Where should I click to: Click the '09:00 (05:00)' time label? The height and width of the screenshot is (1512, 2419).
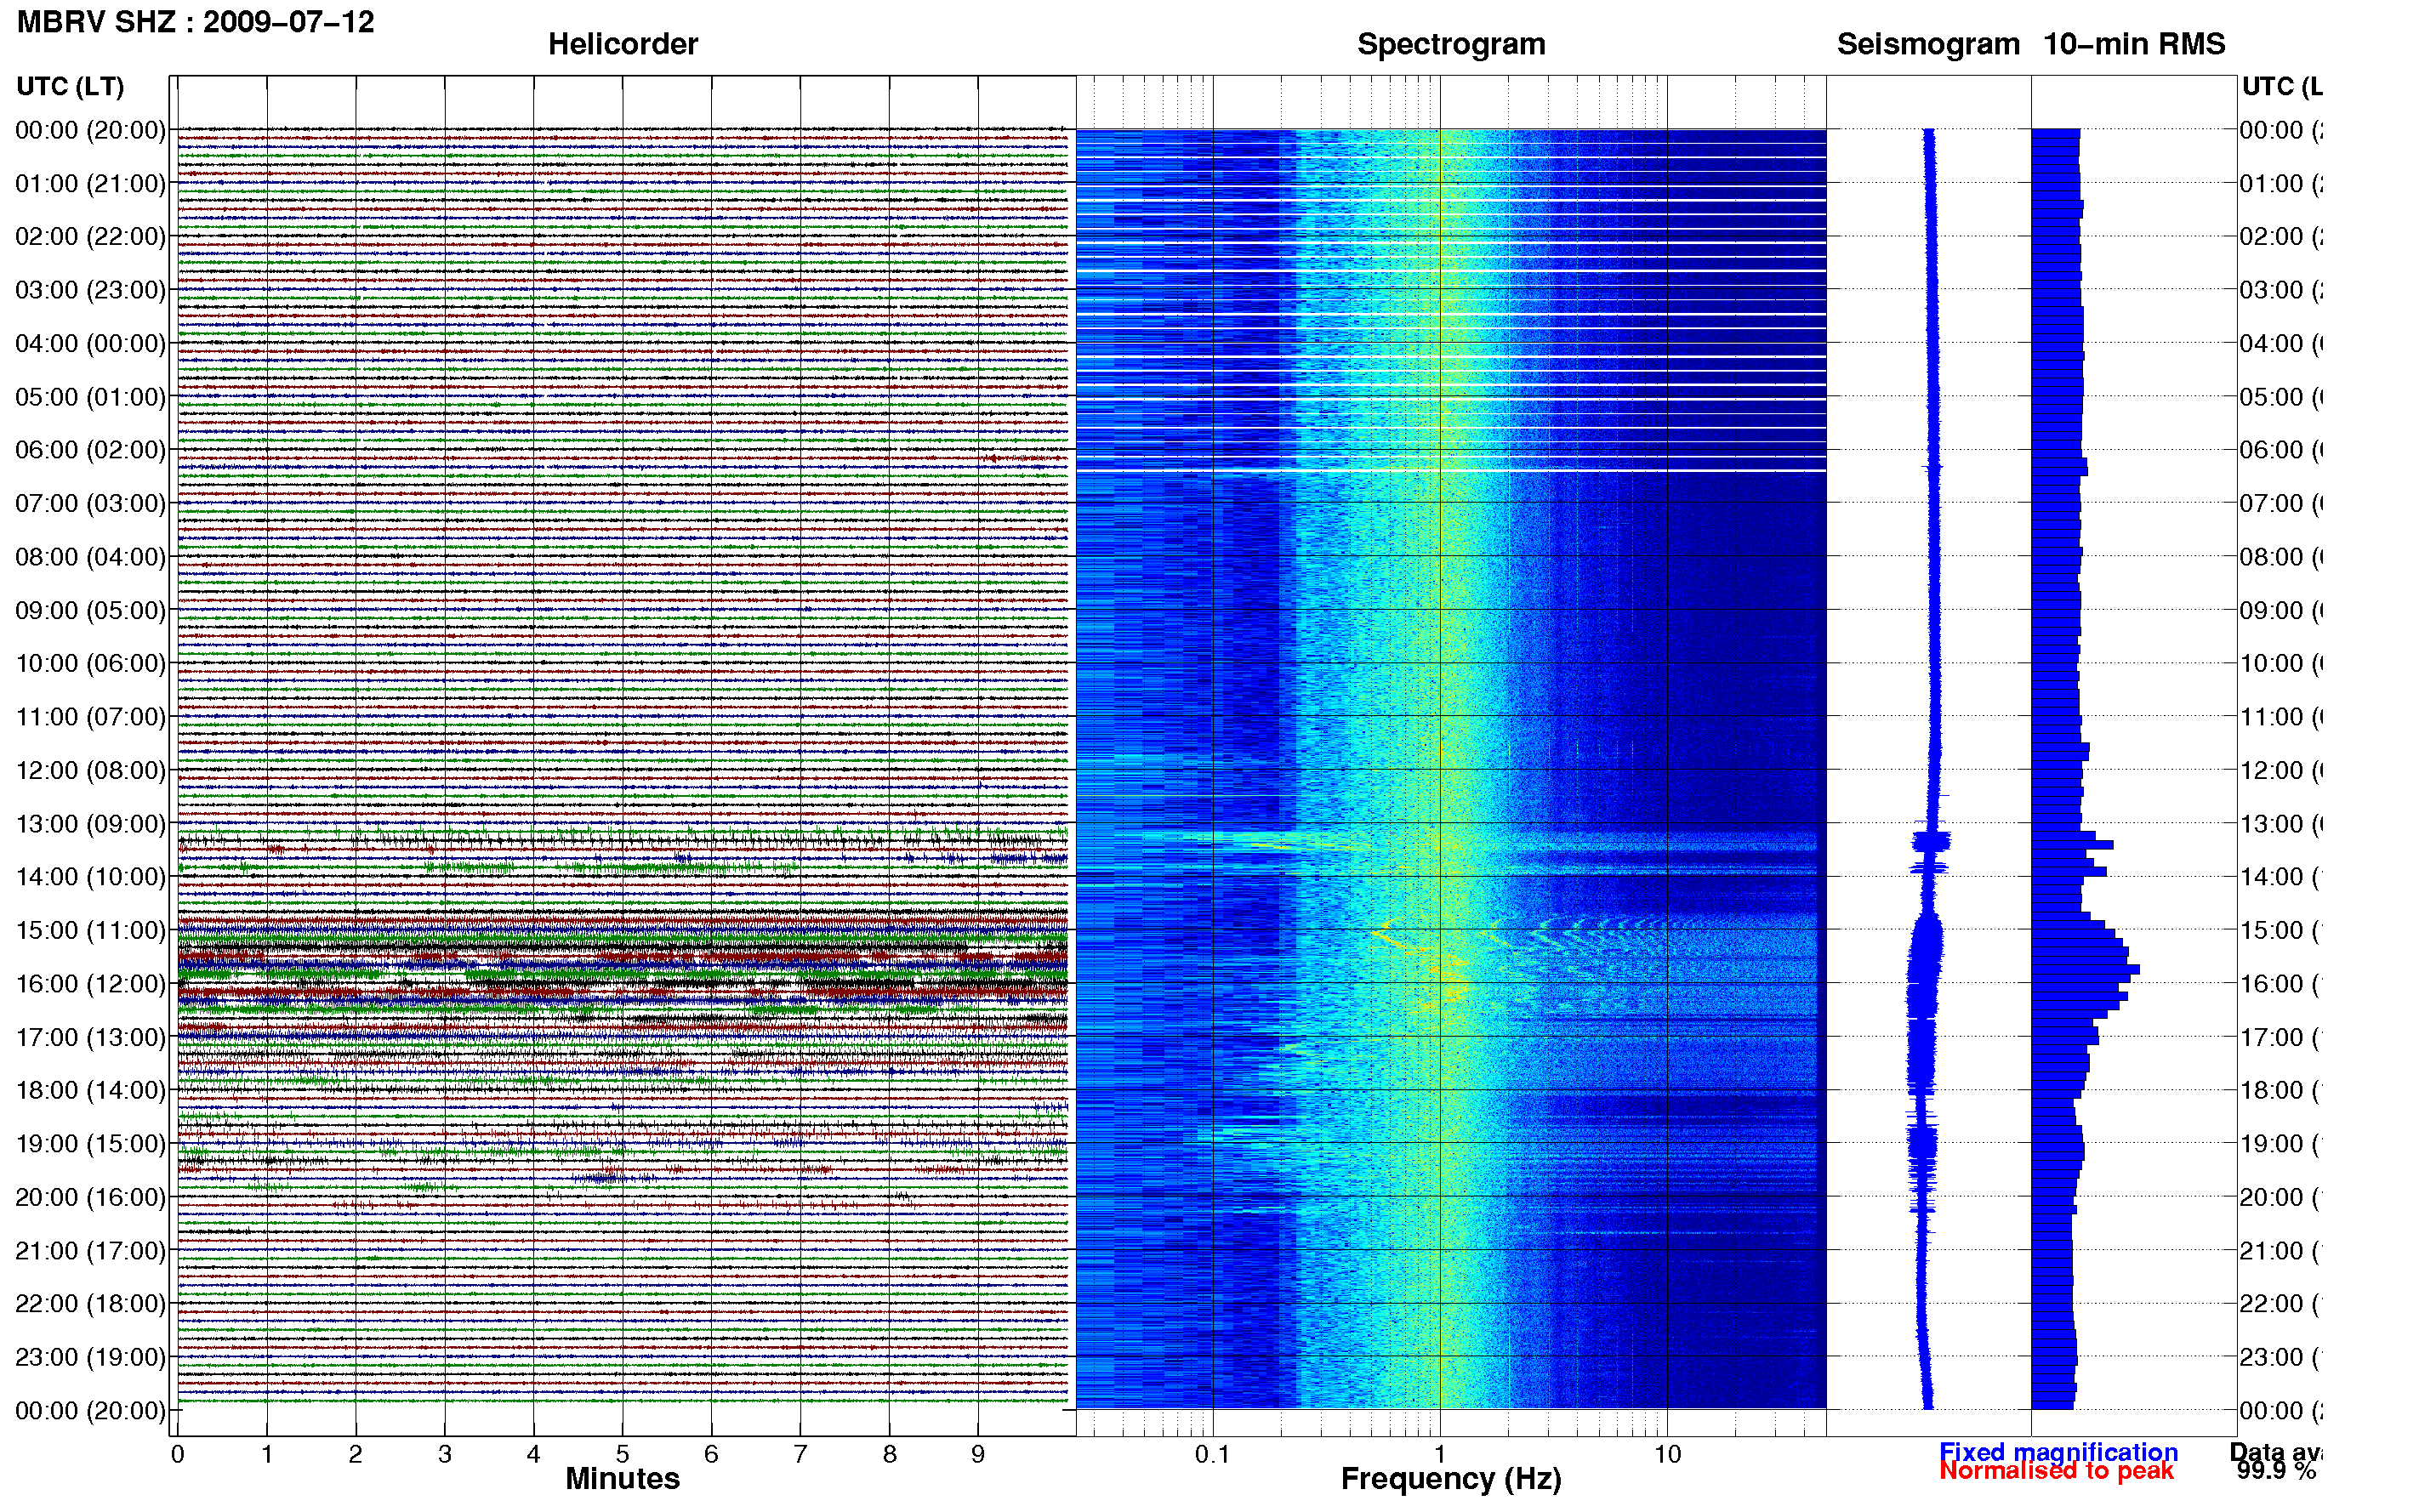pos(90,610)
